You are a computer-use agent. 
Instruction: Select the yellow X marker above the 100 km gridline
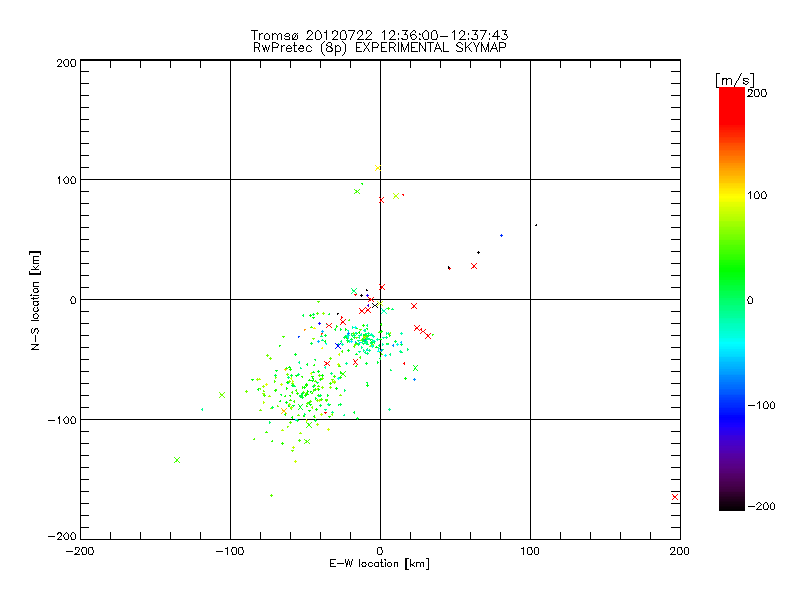378,168
